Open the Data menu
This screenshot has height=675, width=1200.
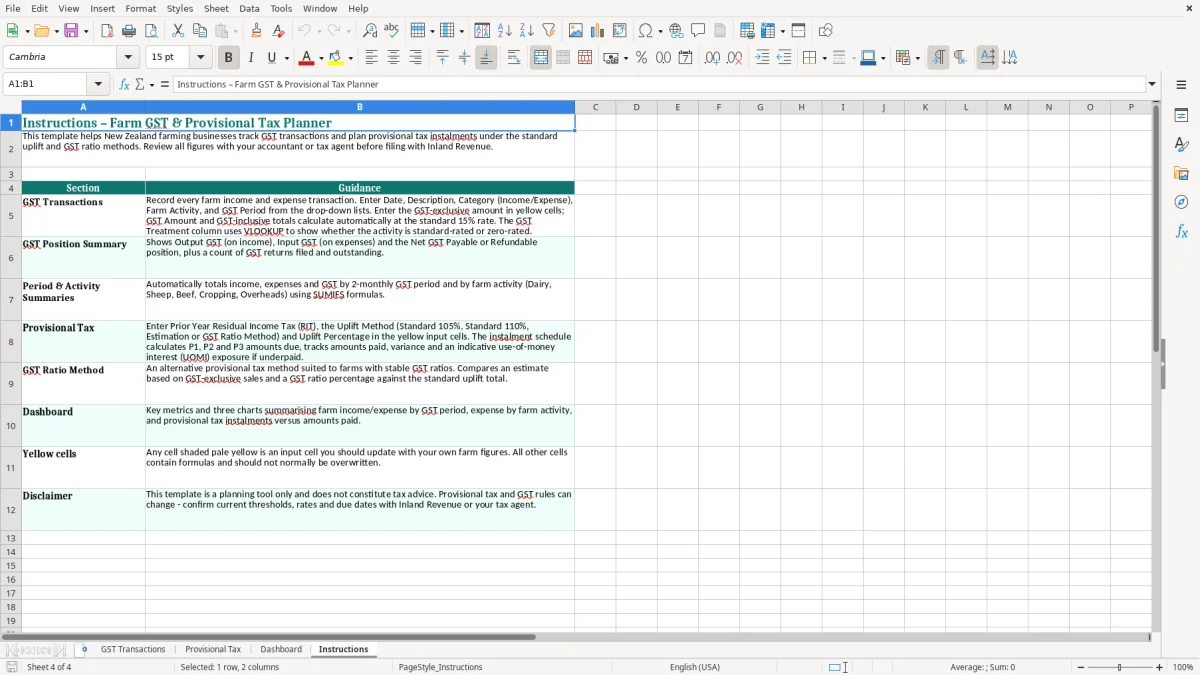(249, 8)
